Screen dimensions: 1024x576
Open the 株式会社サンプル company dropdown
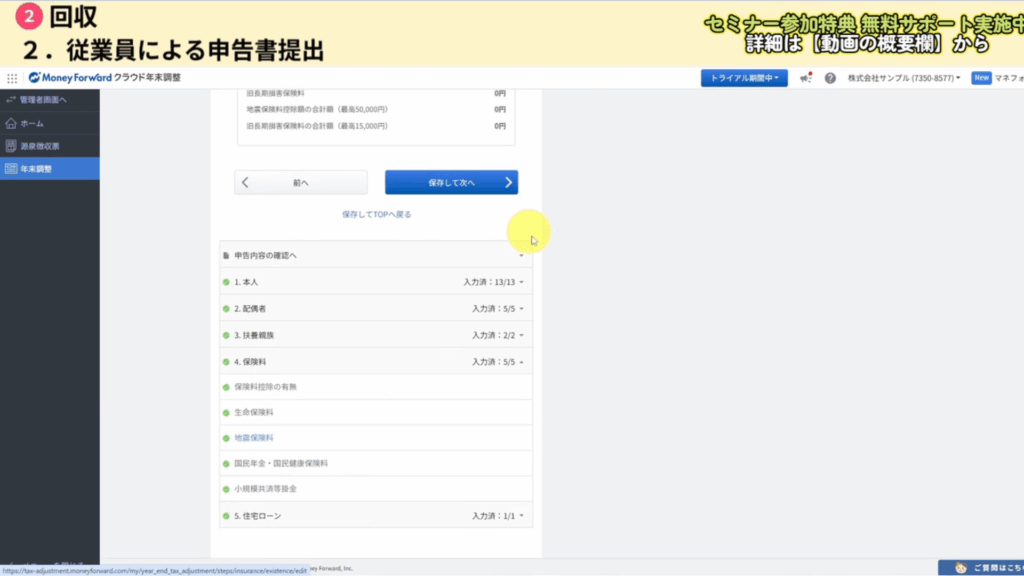(x=904, y=78)
